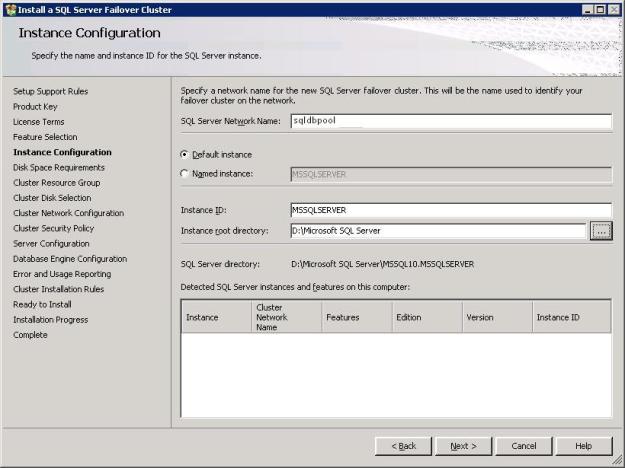Click the Cluster Network Name column header
Viewport: 625px width, 468px height.
pos(285,317)
